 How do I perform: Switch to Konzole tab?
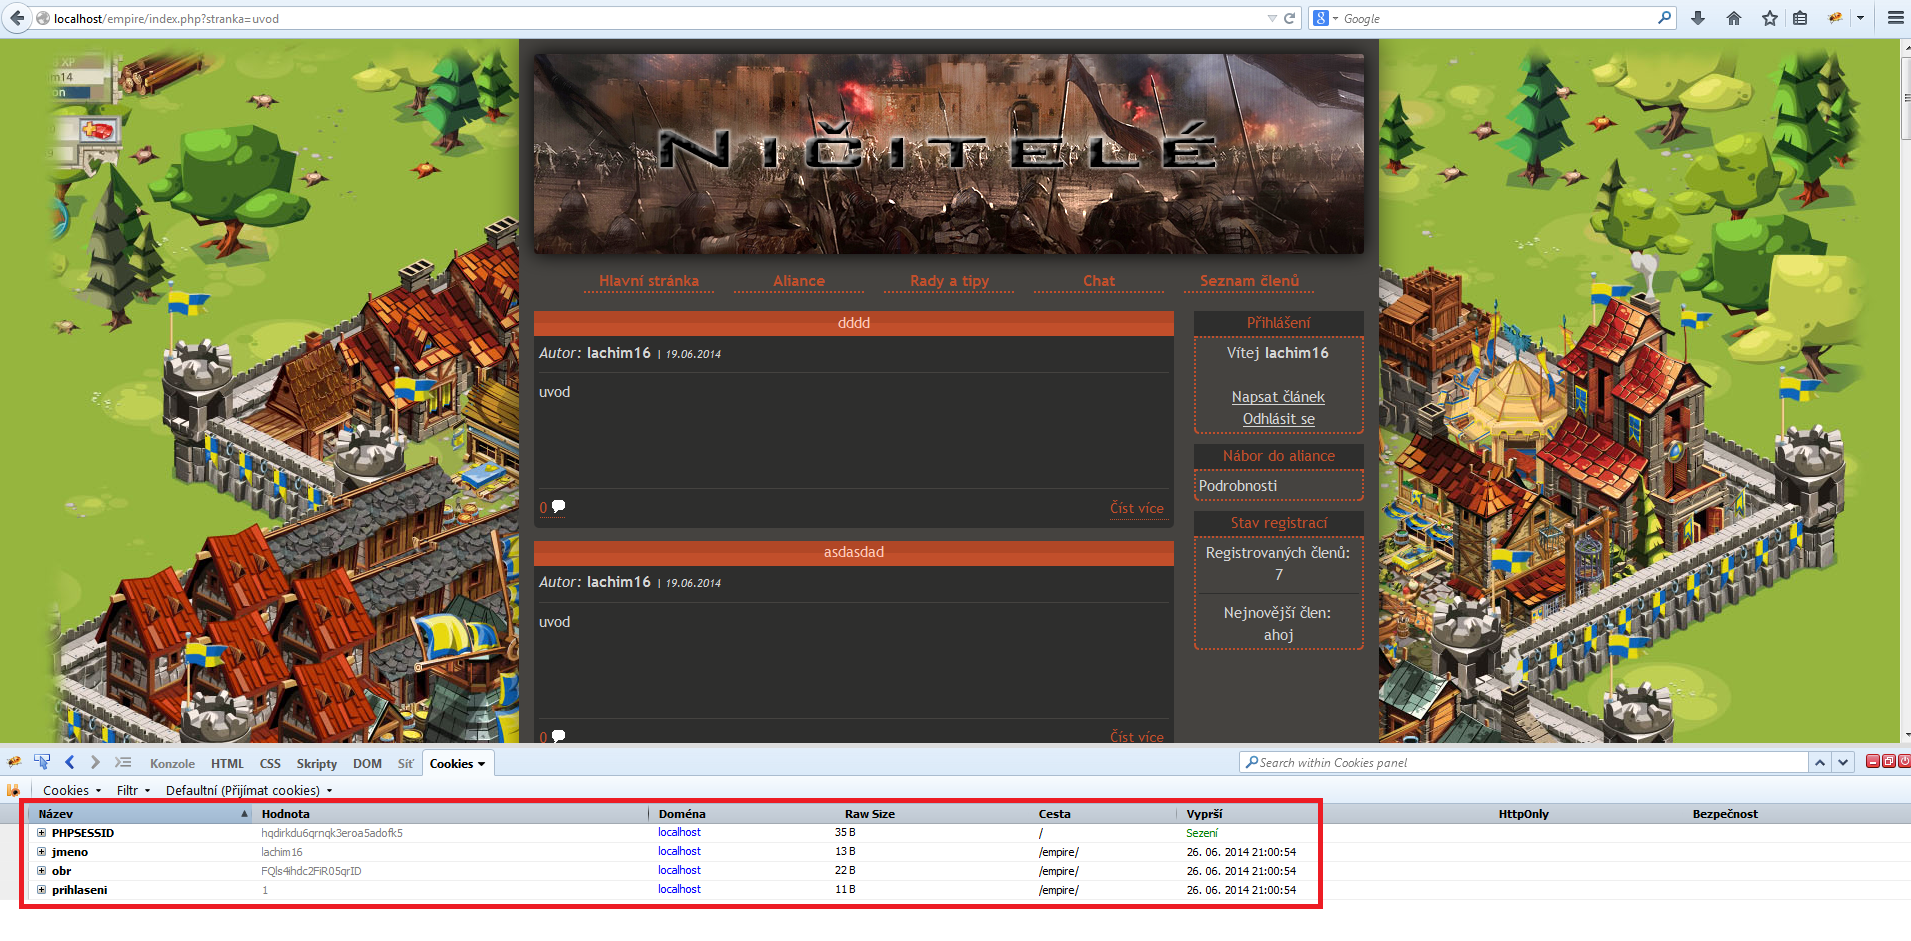(172, 763)
